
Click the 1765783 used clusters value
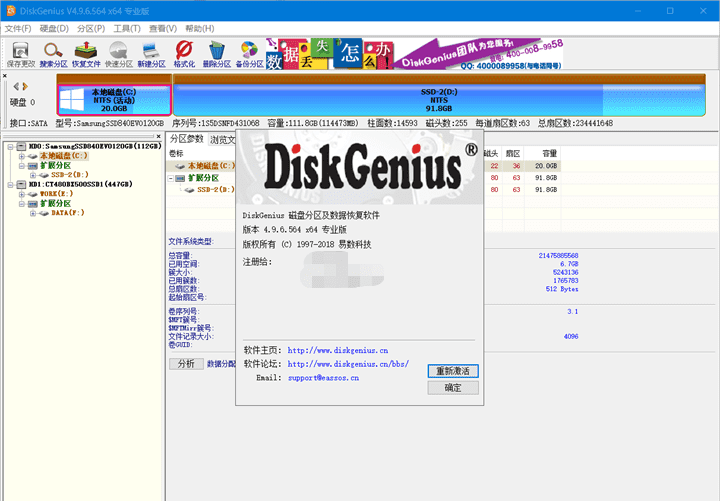pyautogui.click(x=565, y=281)
